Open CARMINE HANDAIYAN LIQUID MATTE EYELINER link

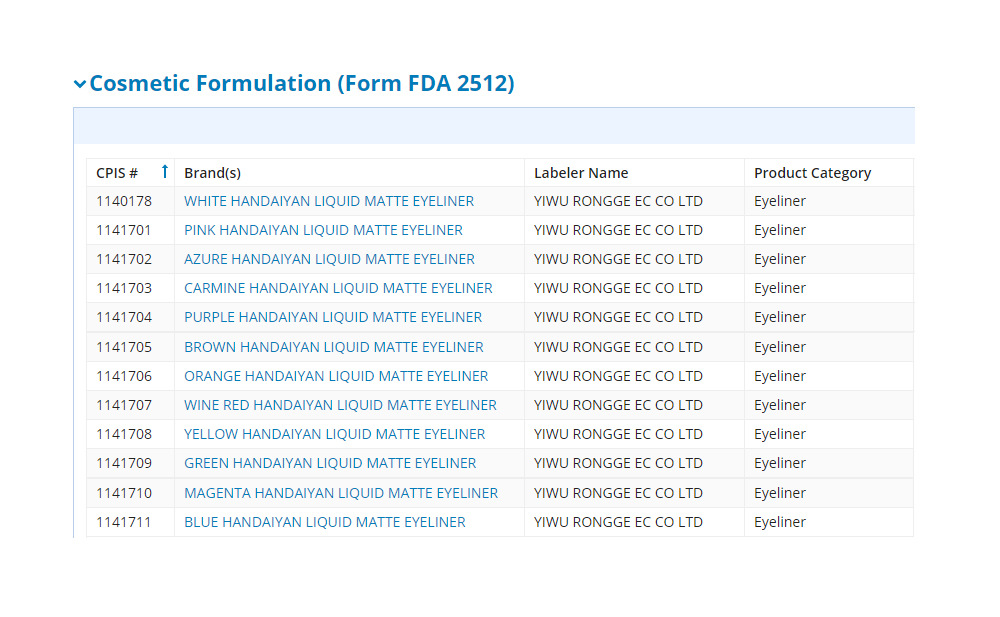click(x=338, y=288)
